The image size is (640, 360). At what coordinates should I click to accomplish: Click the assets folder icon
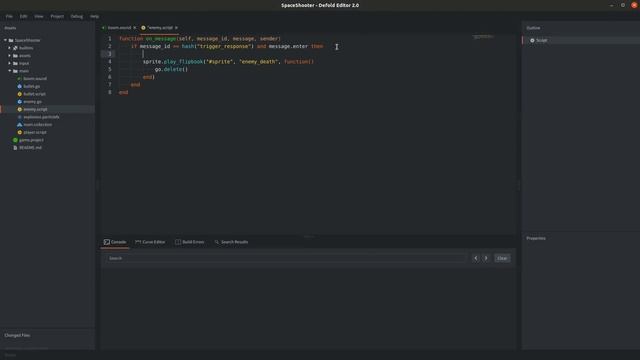pos(15,56)
